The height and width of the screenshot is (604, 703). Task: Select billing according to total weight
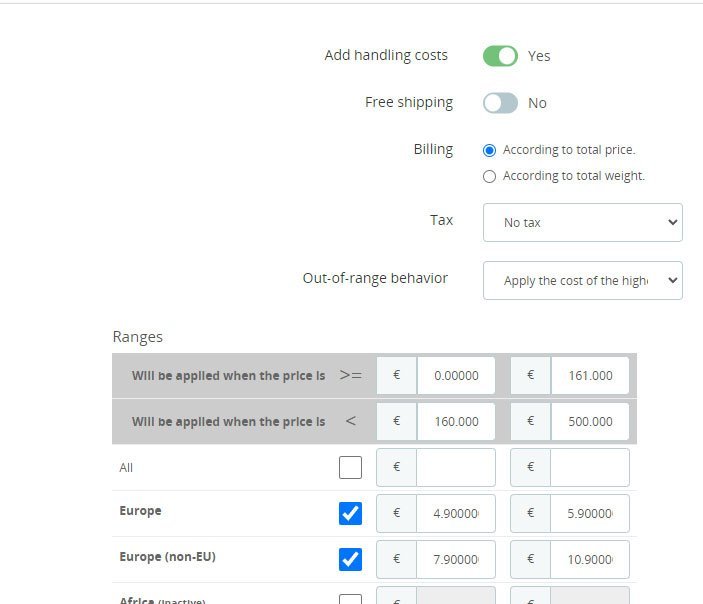click(489, 176)
